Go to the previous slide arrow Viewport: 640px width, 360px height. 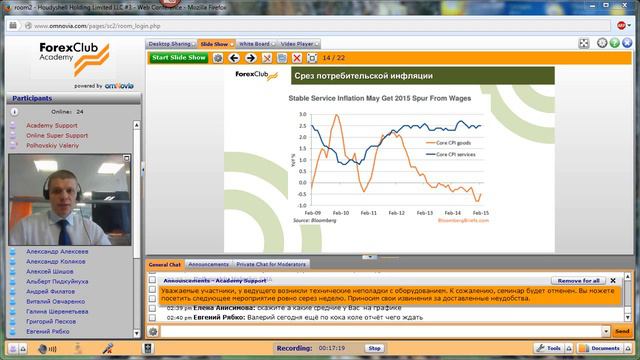point(234,58)
